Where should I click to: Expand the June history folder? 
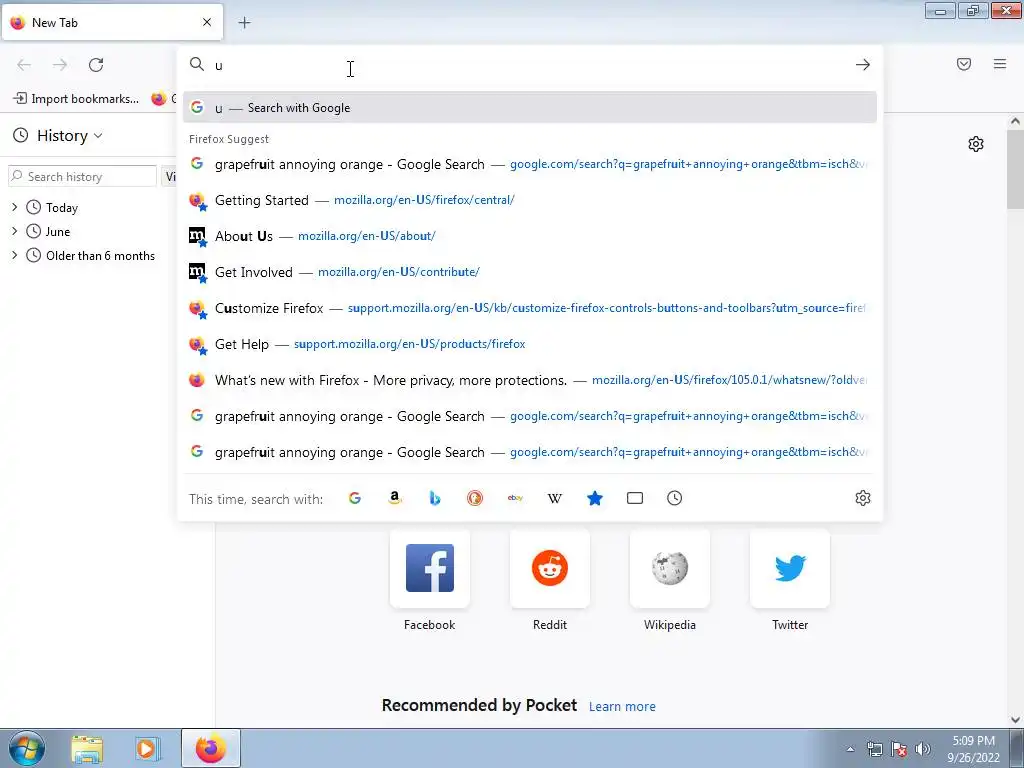pos(14,231)
